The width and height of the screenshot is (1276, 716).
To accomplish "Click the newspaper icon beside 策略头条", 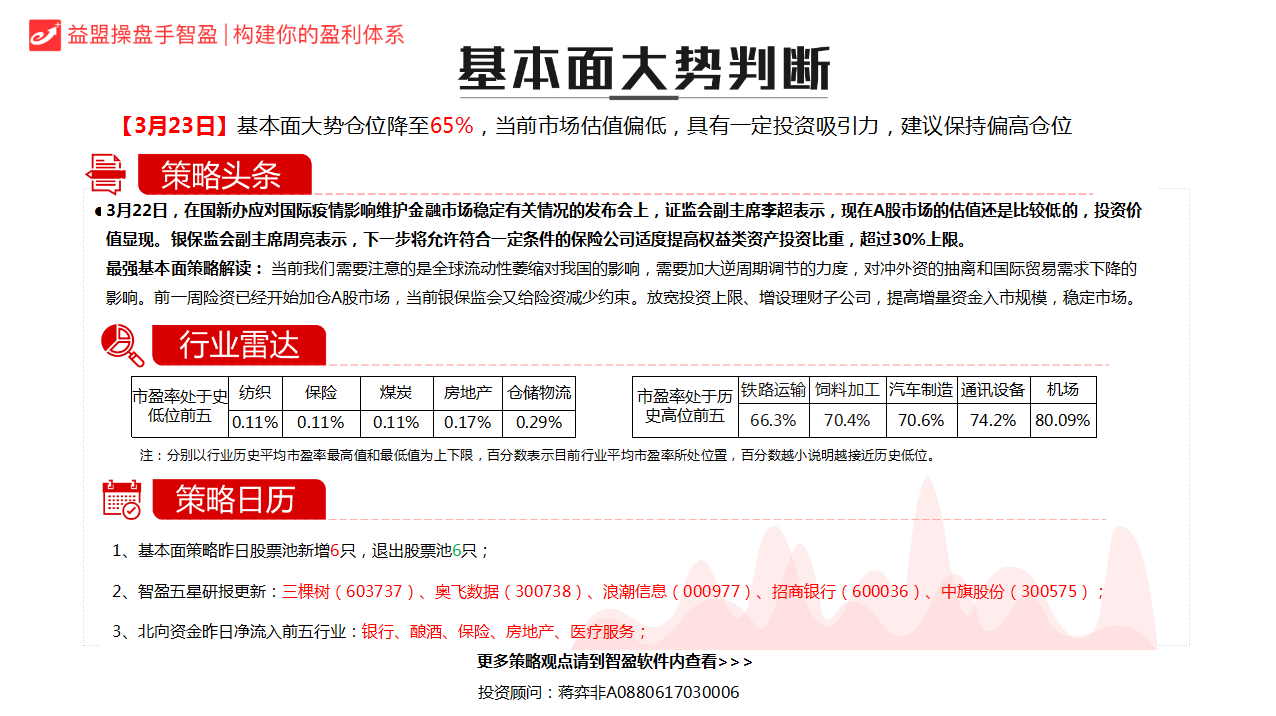I will [107, 174].
